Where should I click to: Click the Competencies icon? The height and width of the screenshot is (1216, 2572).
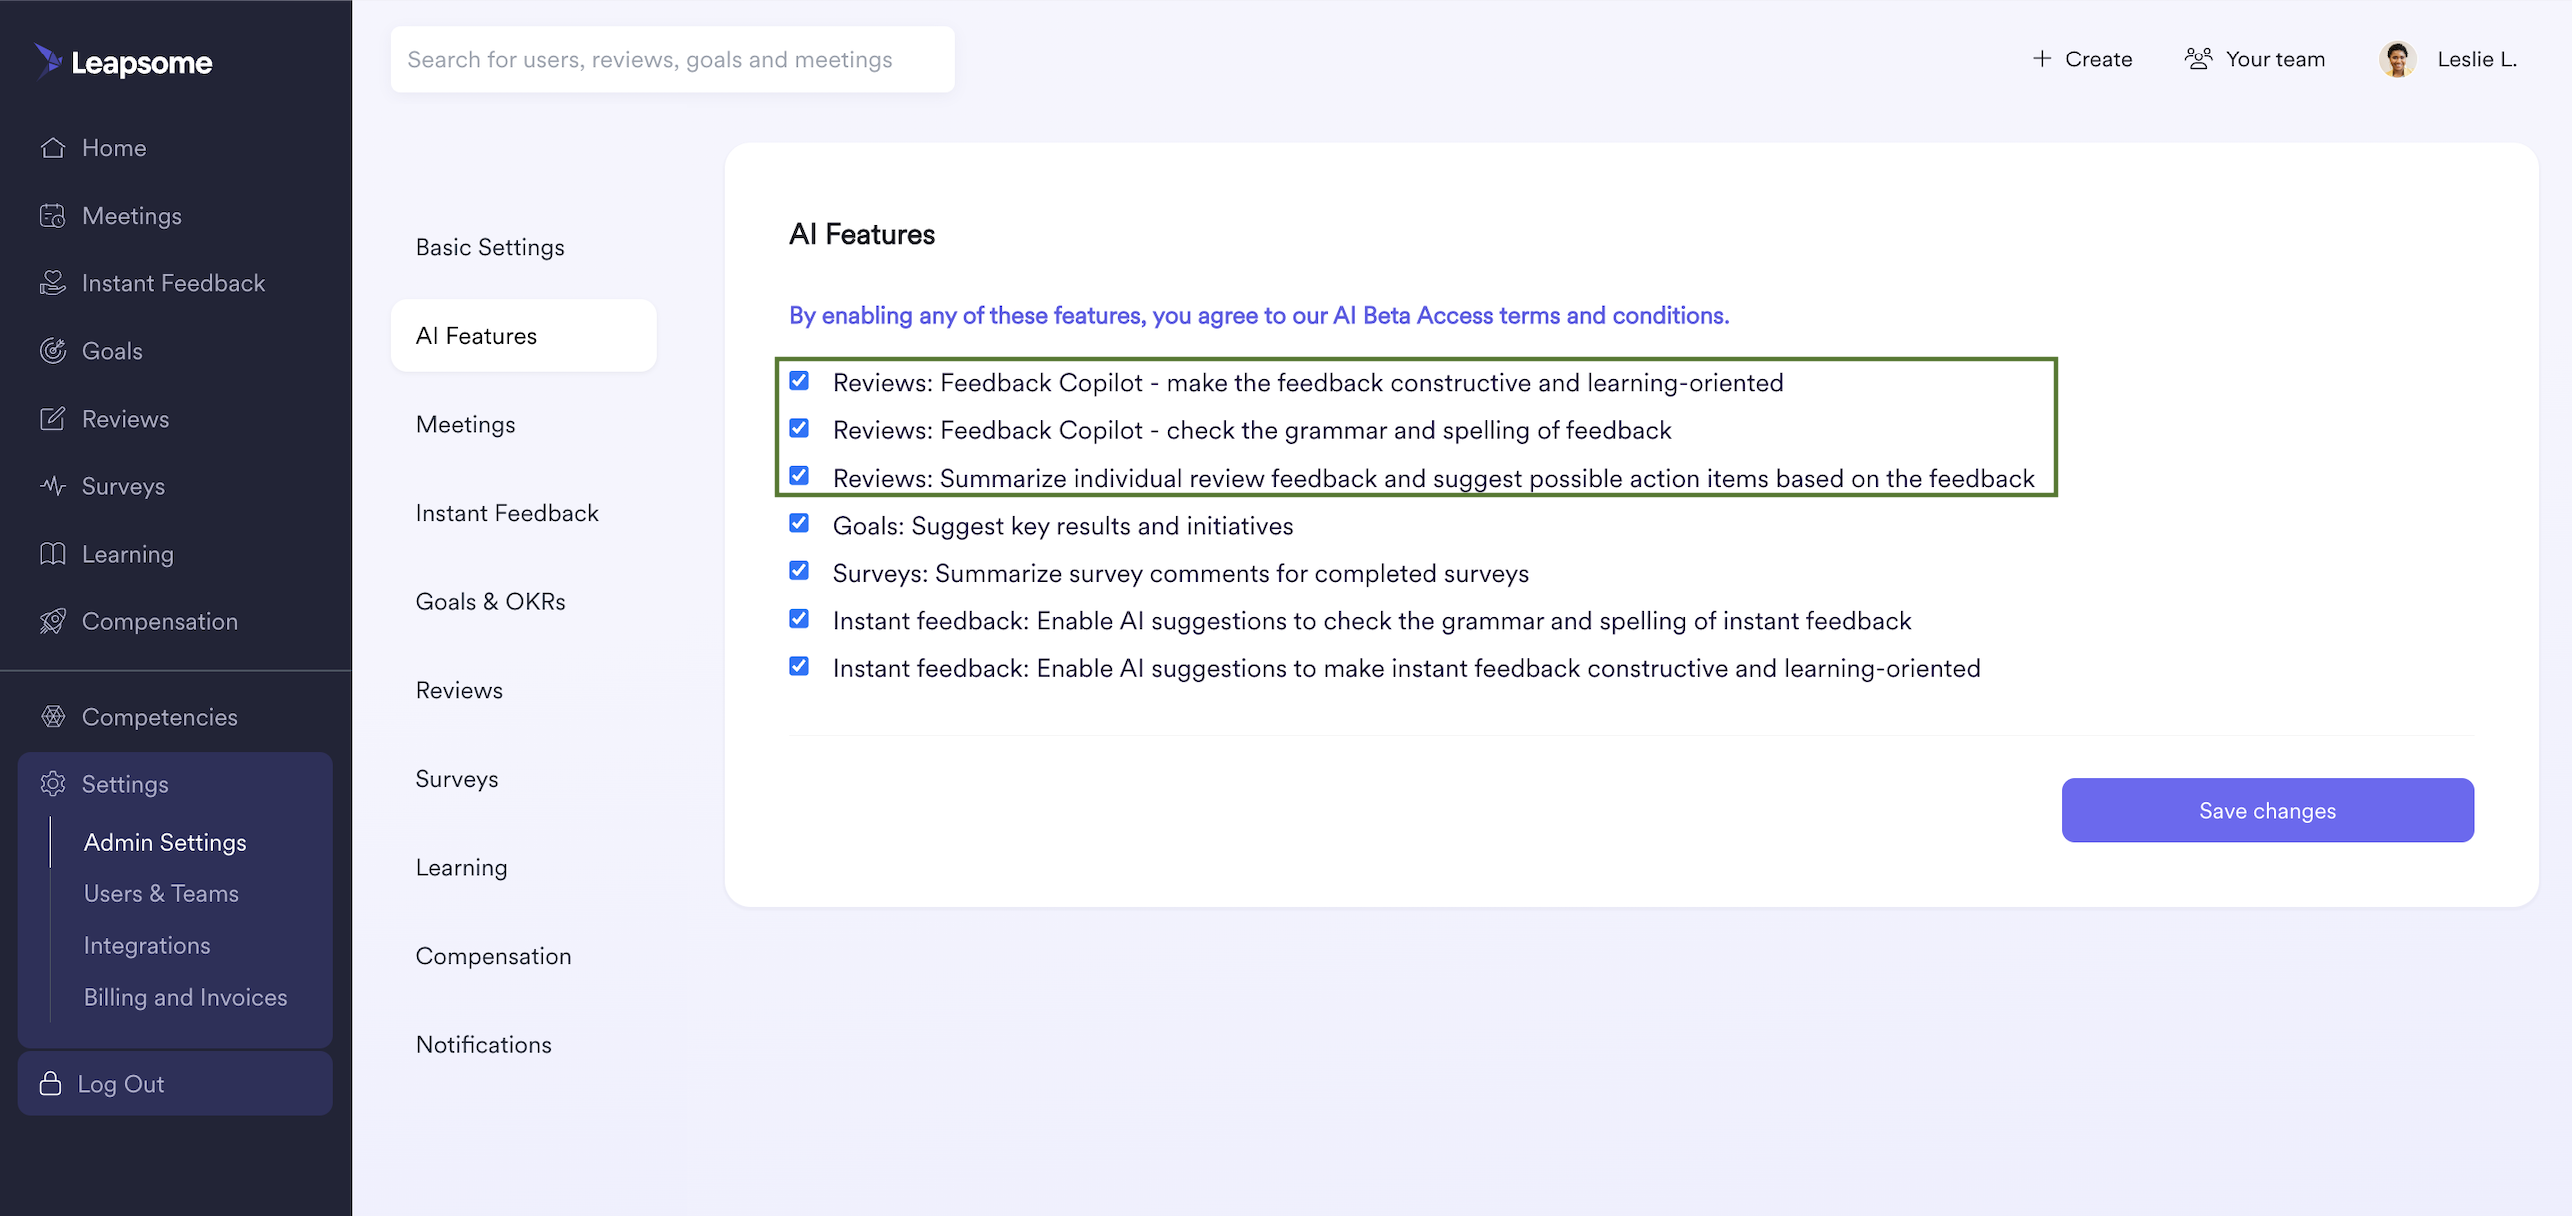[53, 717]
